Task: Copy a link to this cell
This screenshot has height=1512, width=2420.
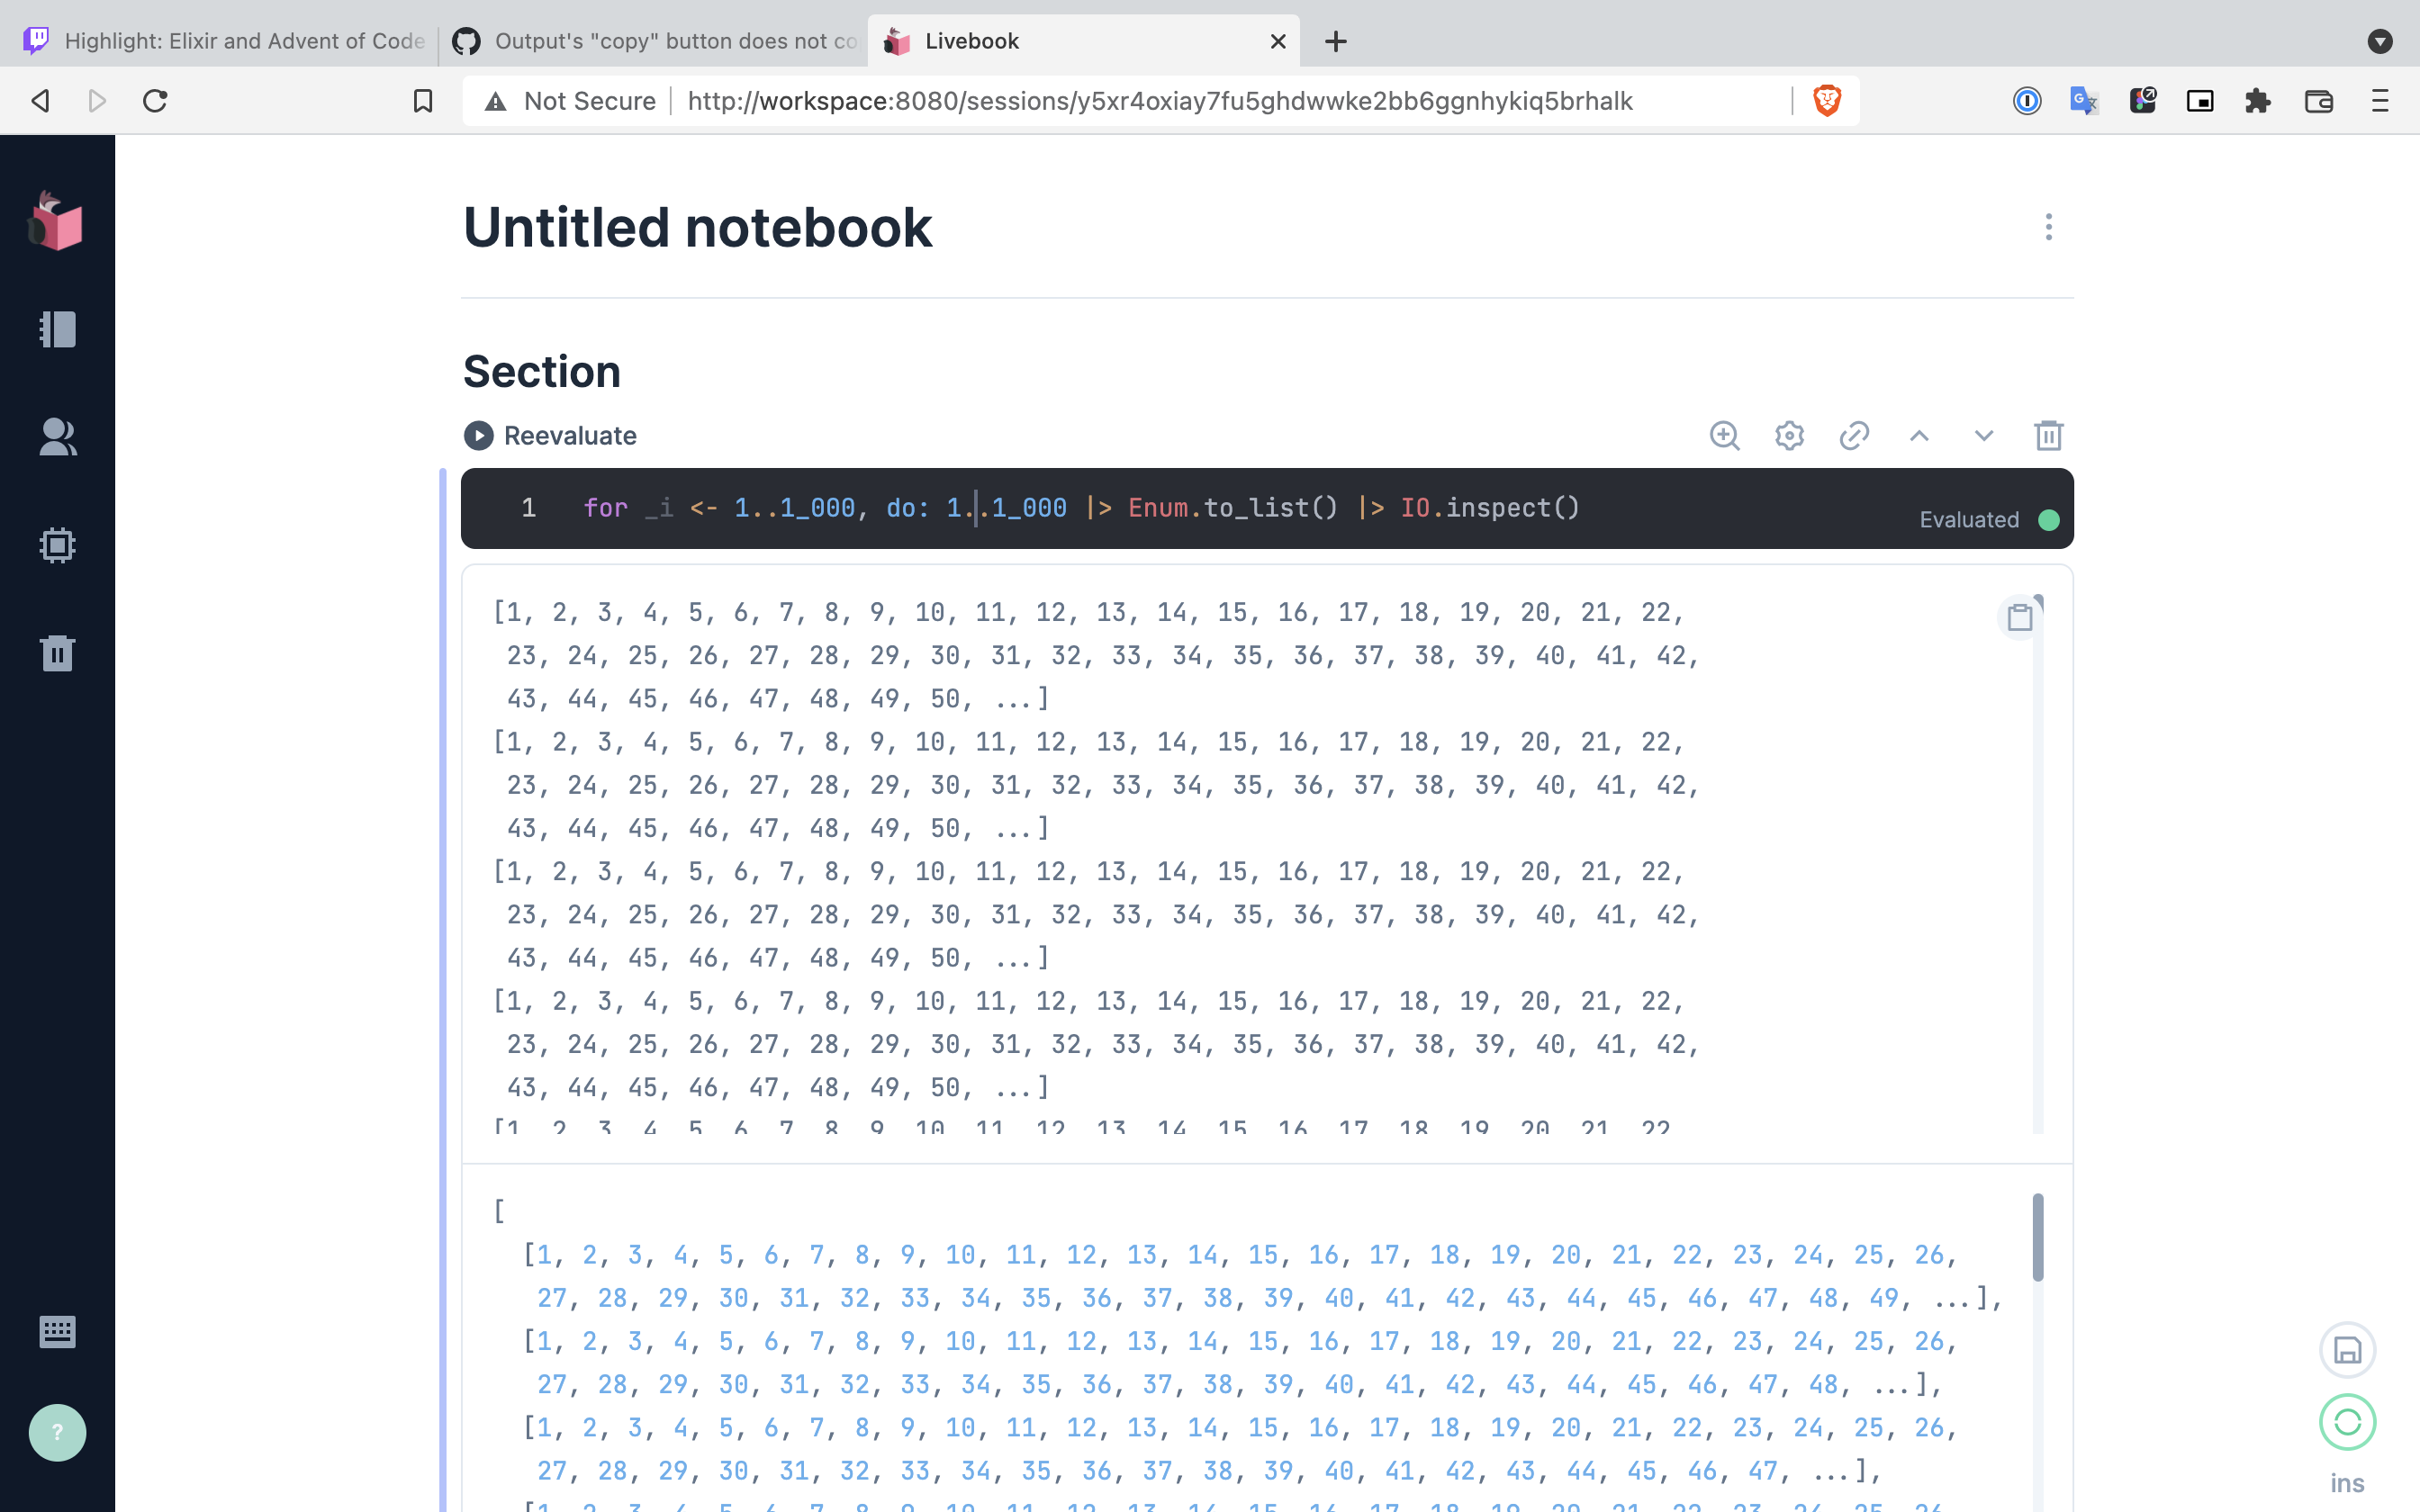Action: 1853,435
